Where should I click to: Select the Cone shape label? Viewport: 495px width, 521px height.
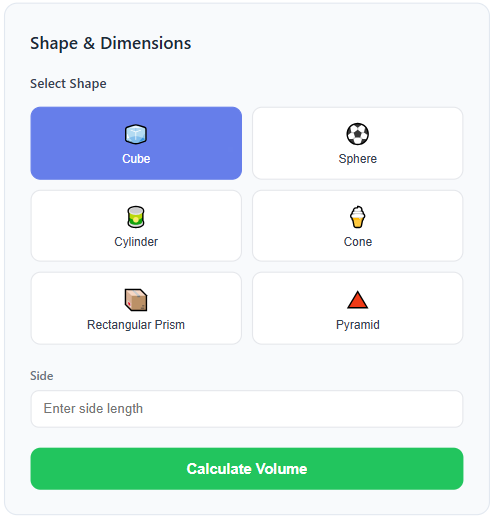pos(358,242)
